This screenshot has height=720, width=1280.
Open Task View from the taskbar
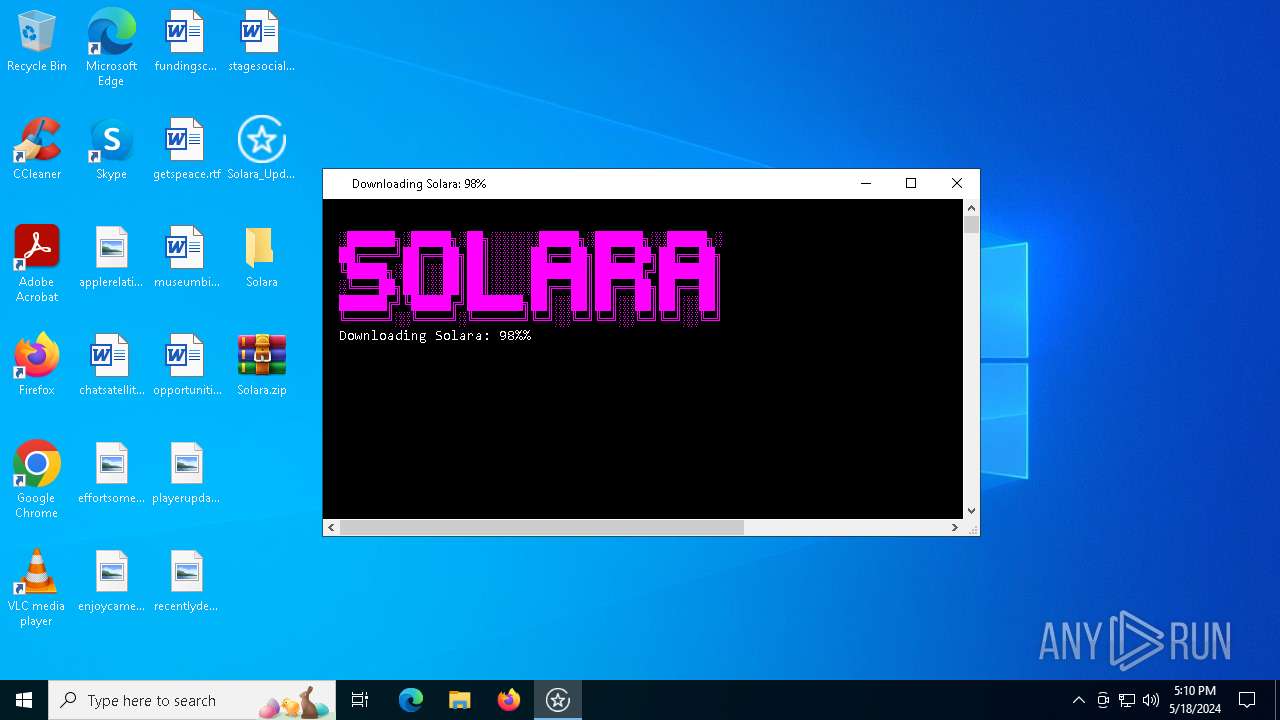click(x=360, y=700)
